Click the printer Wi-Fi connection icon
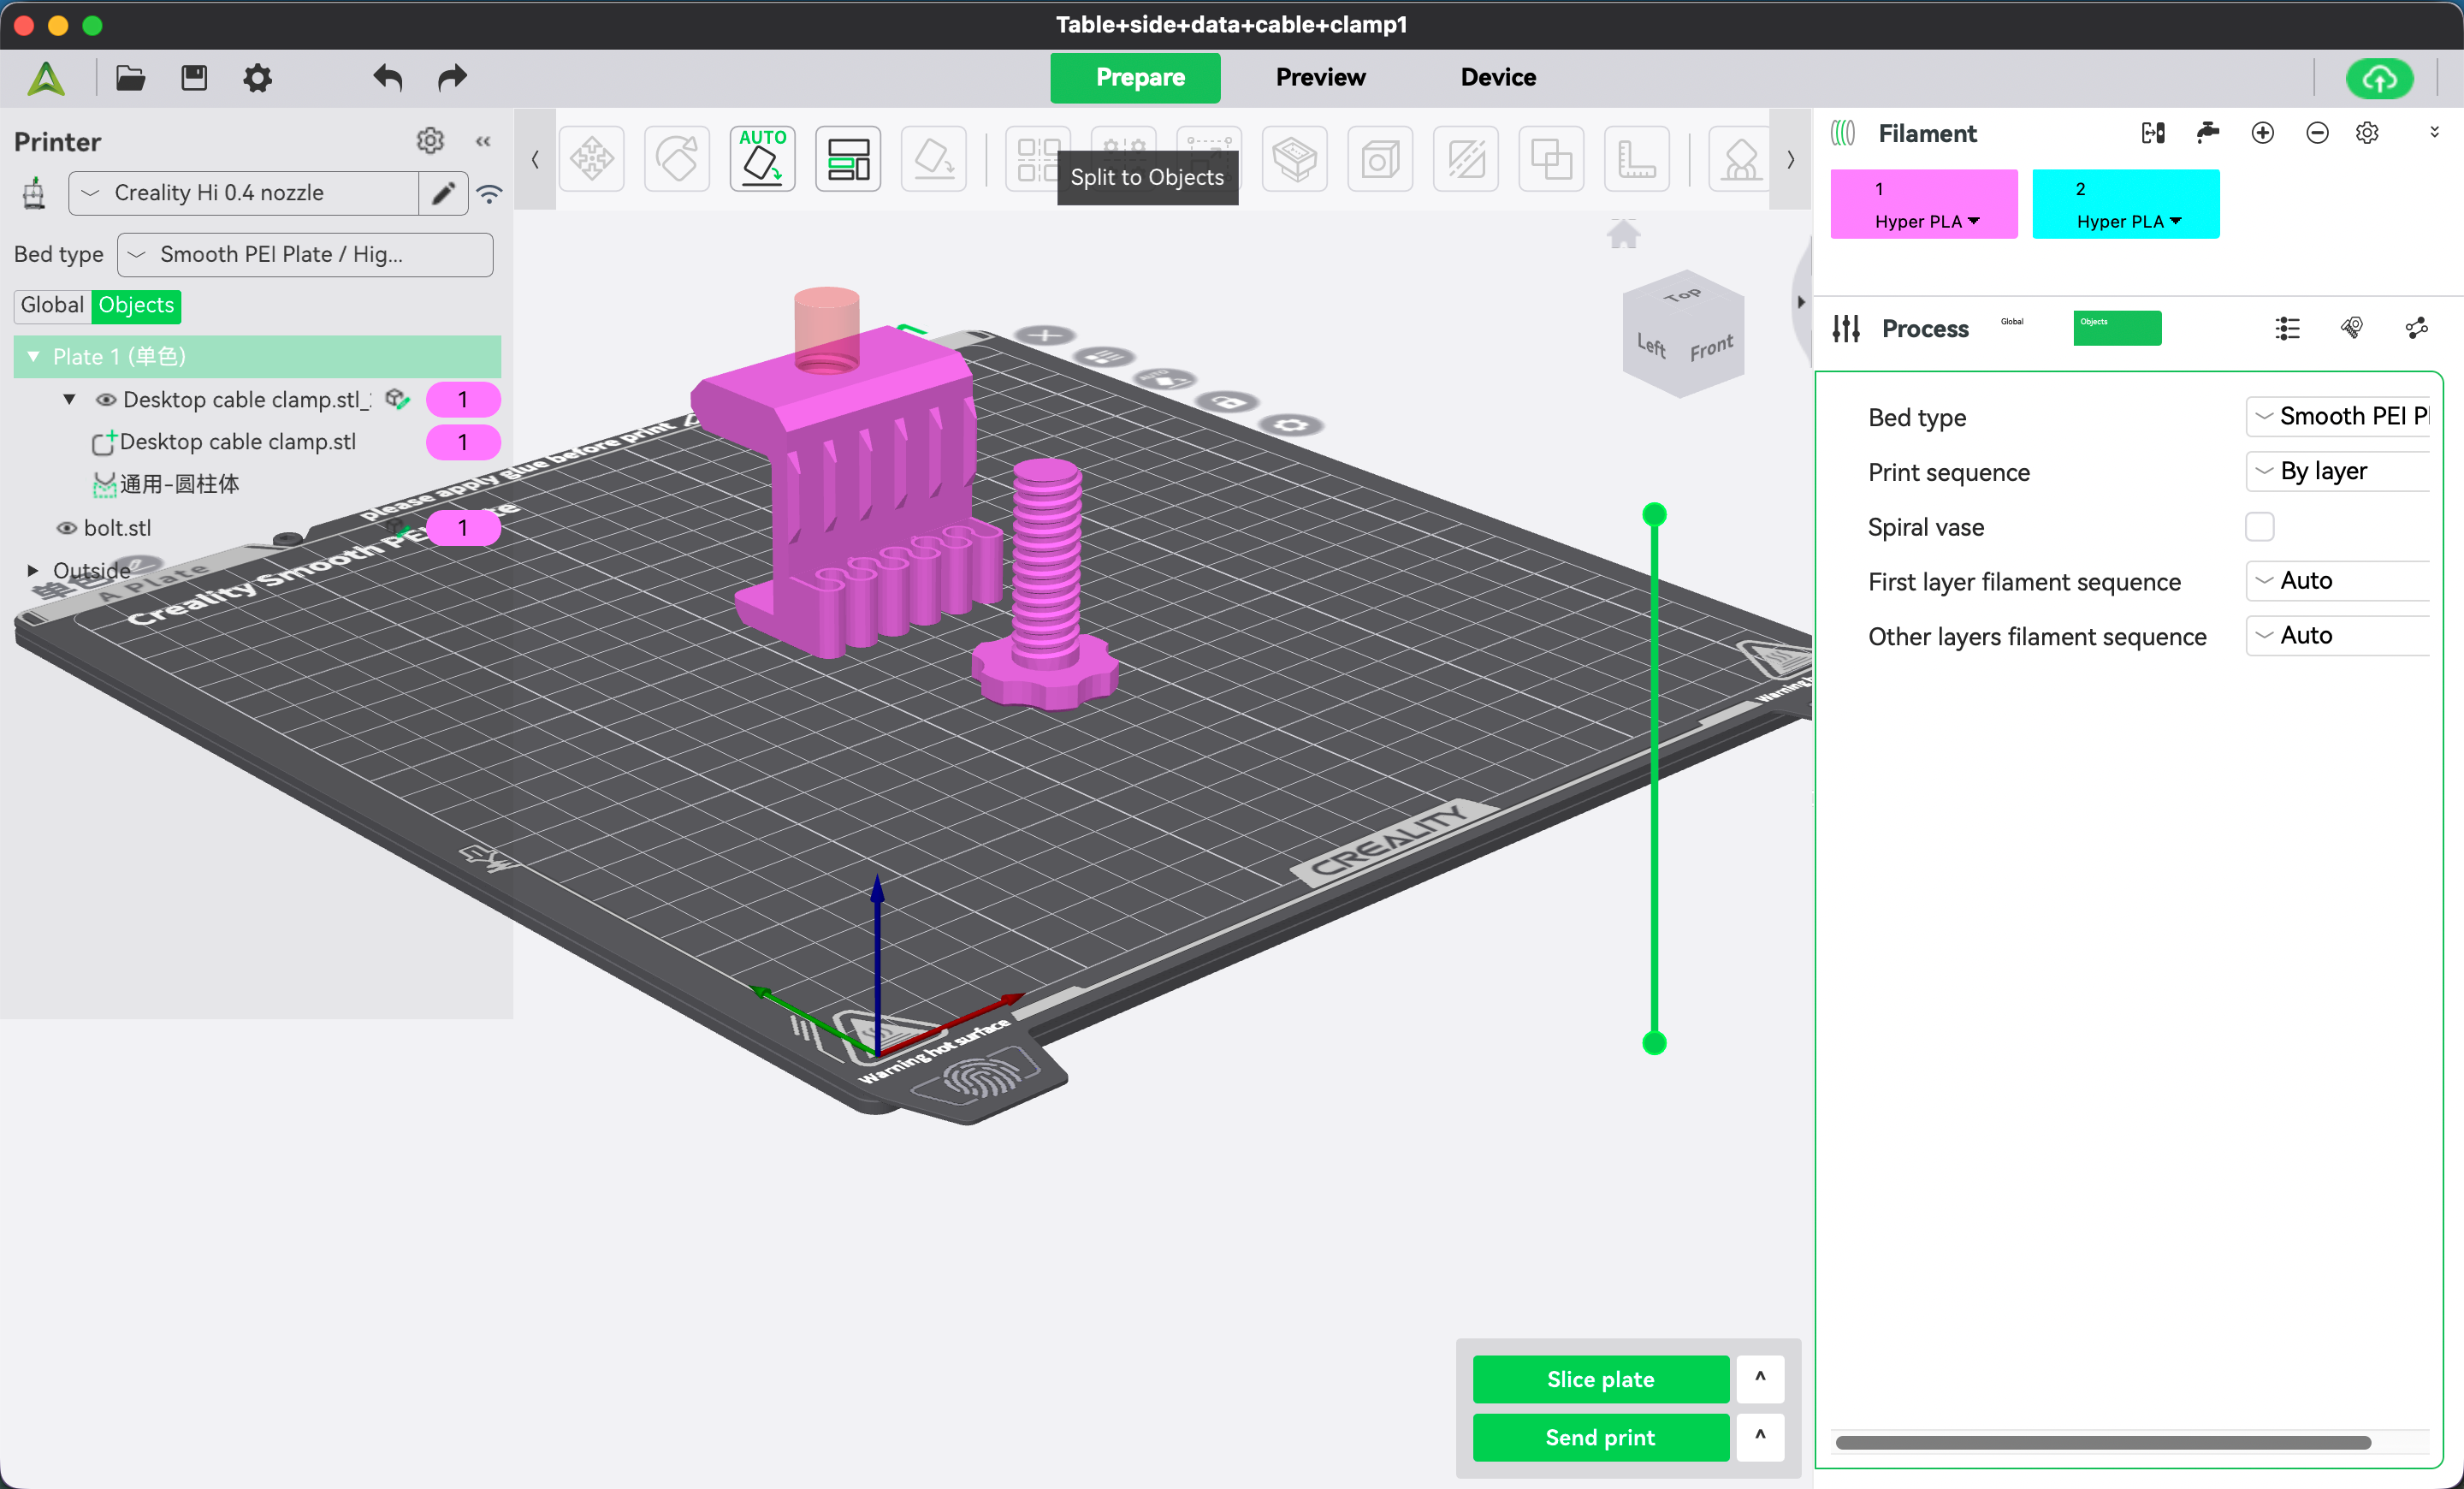2464x1489 pixels. pos(489,193)
